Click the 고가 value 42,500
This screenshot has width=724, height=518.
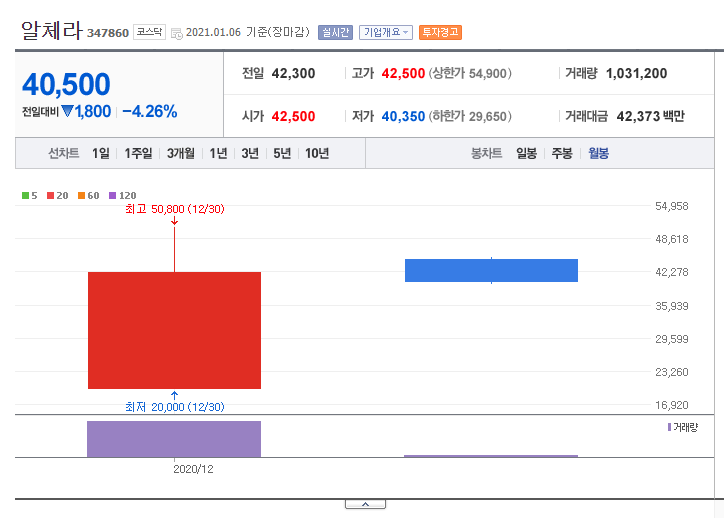(403, 73)
